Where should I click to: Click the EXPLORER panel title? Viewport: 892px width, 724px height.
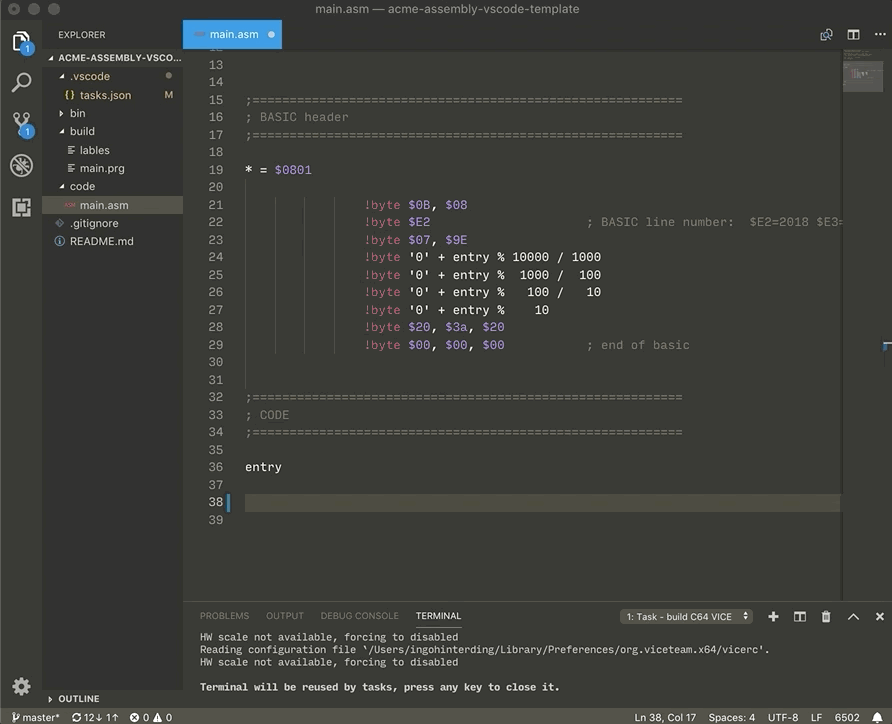[81, 35]
